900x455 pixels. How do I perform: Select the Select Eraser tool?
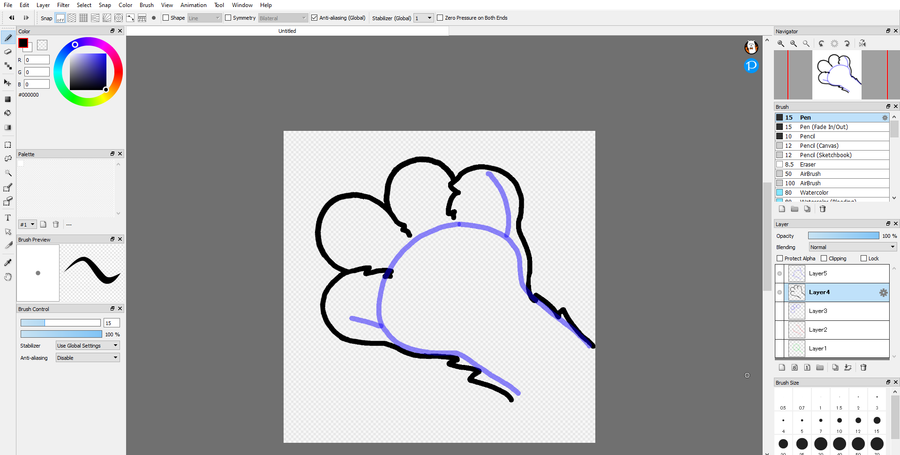click(8, 201)
